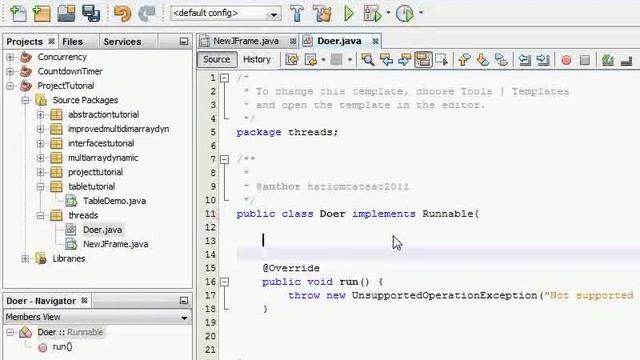Switch editor to History view
The image size is (640, 360).
point(257,60)
